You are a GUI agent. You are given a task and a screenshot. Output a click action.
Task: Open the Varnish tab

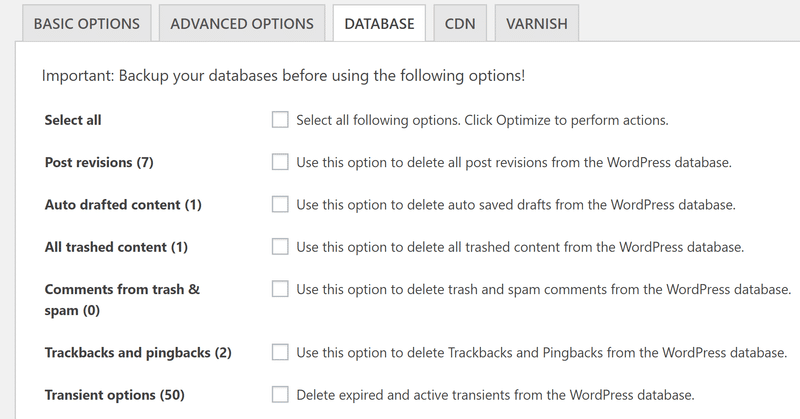(x=536, y=23)
